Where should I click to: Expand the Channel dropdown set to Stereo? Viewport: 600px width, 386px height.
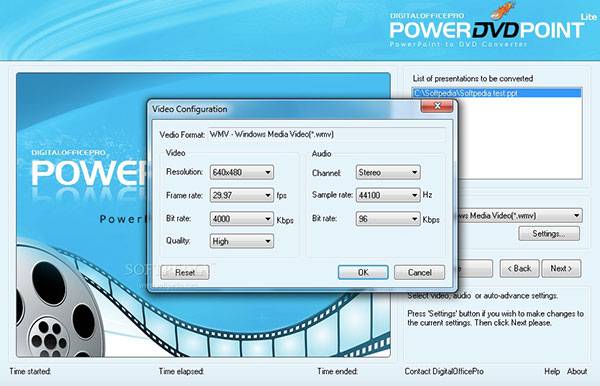tap(388, 172)
